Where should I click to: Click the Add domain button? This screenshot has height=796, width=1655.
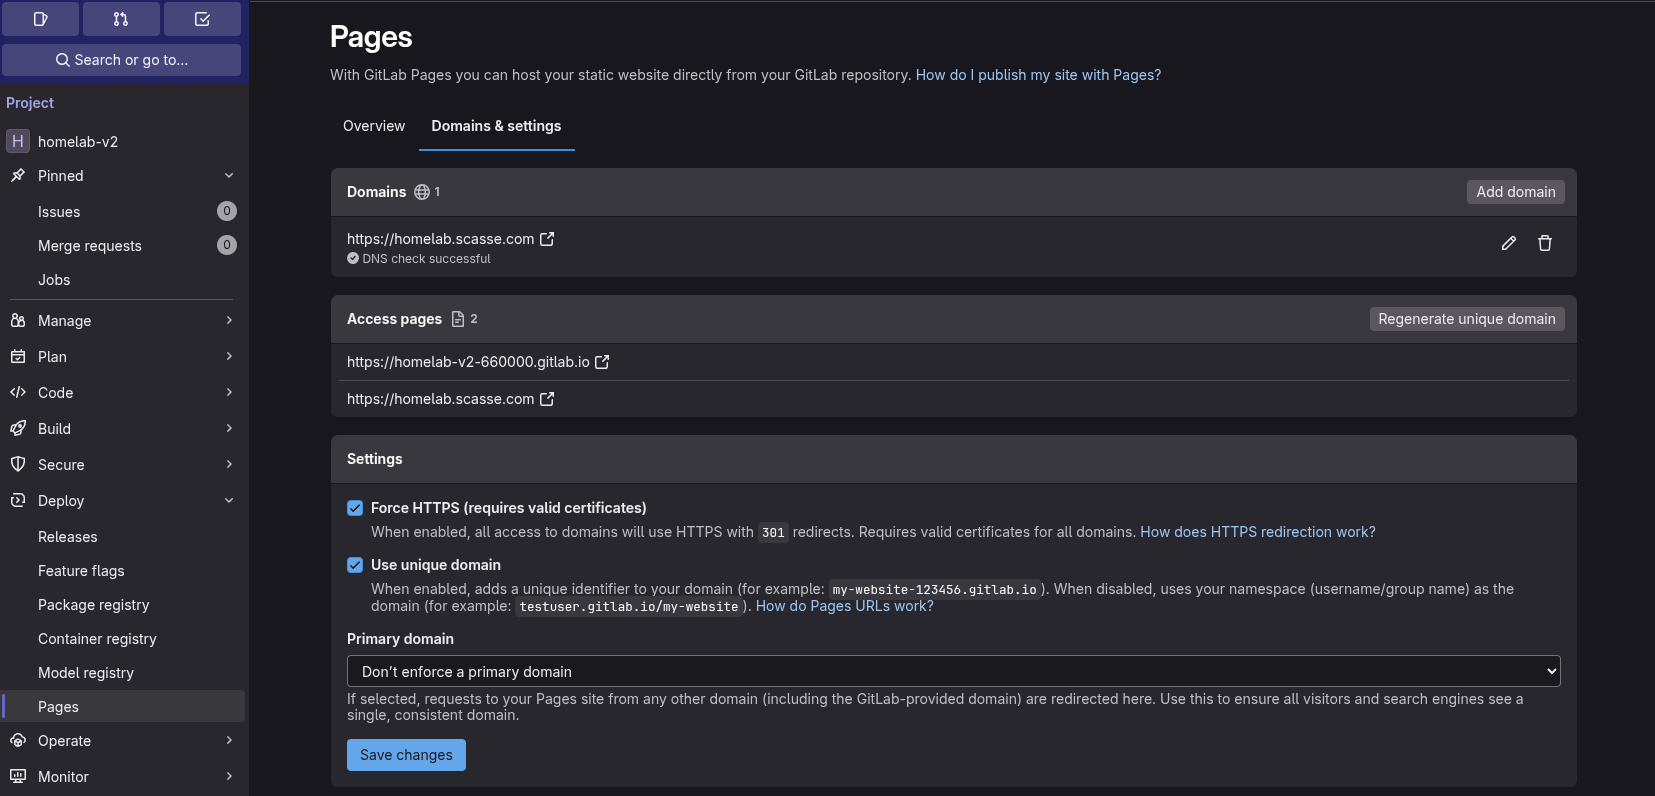pyautogui.click(x=1515, y=191)
